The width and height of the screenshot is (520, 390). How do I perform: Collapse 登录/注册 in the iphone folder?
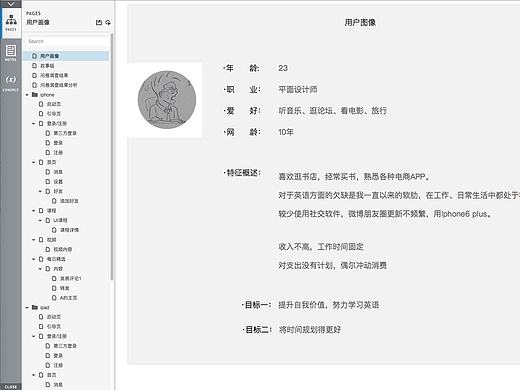(x=34, y=124)
